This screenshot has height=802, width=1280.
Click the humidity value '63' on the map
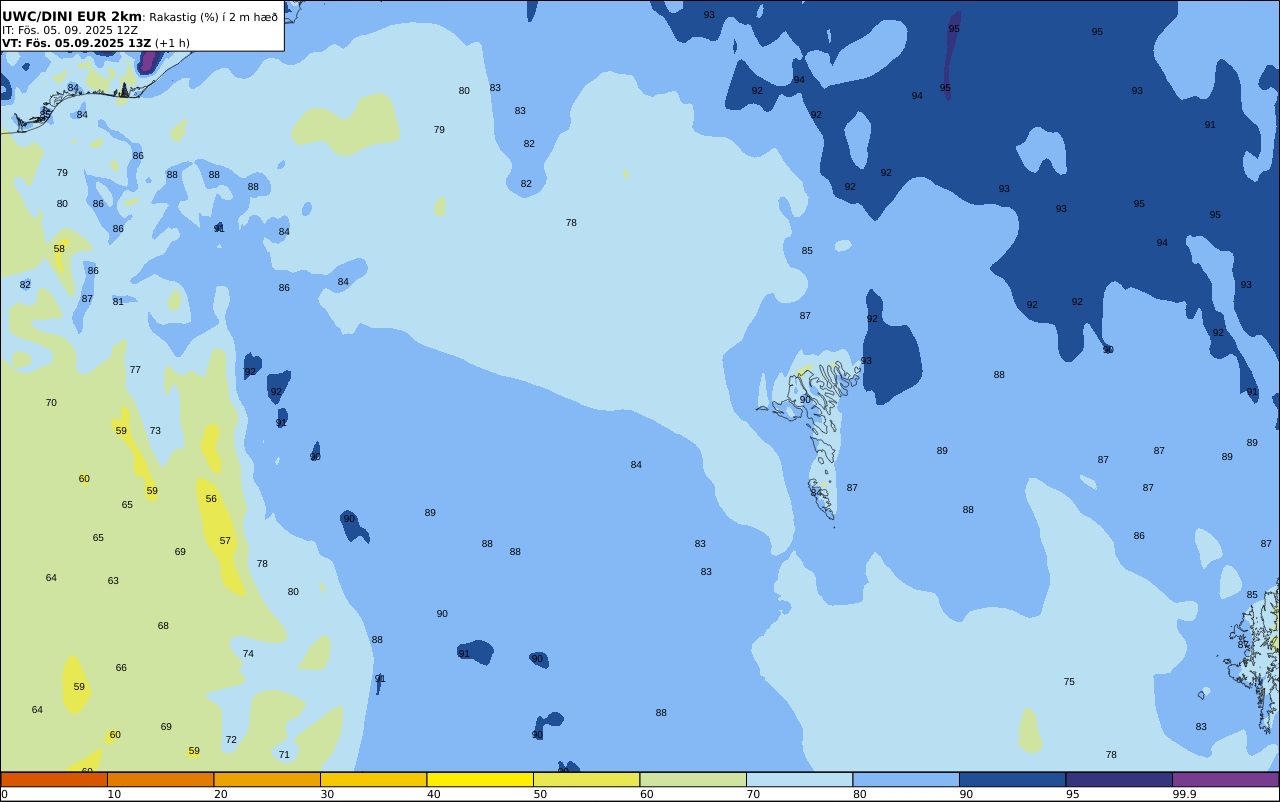113,581
